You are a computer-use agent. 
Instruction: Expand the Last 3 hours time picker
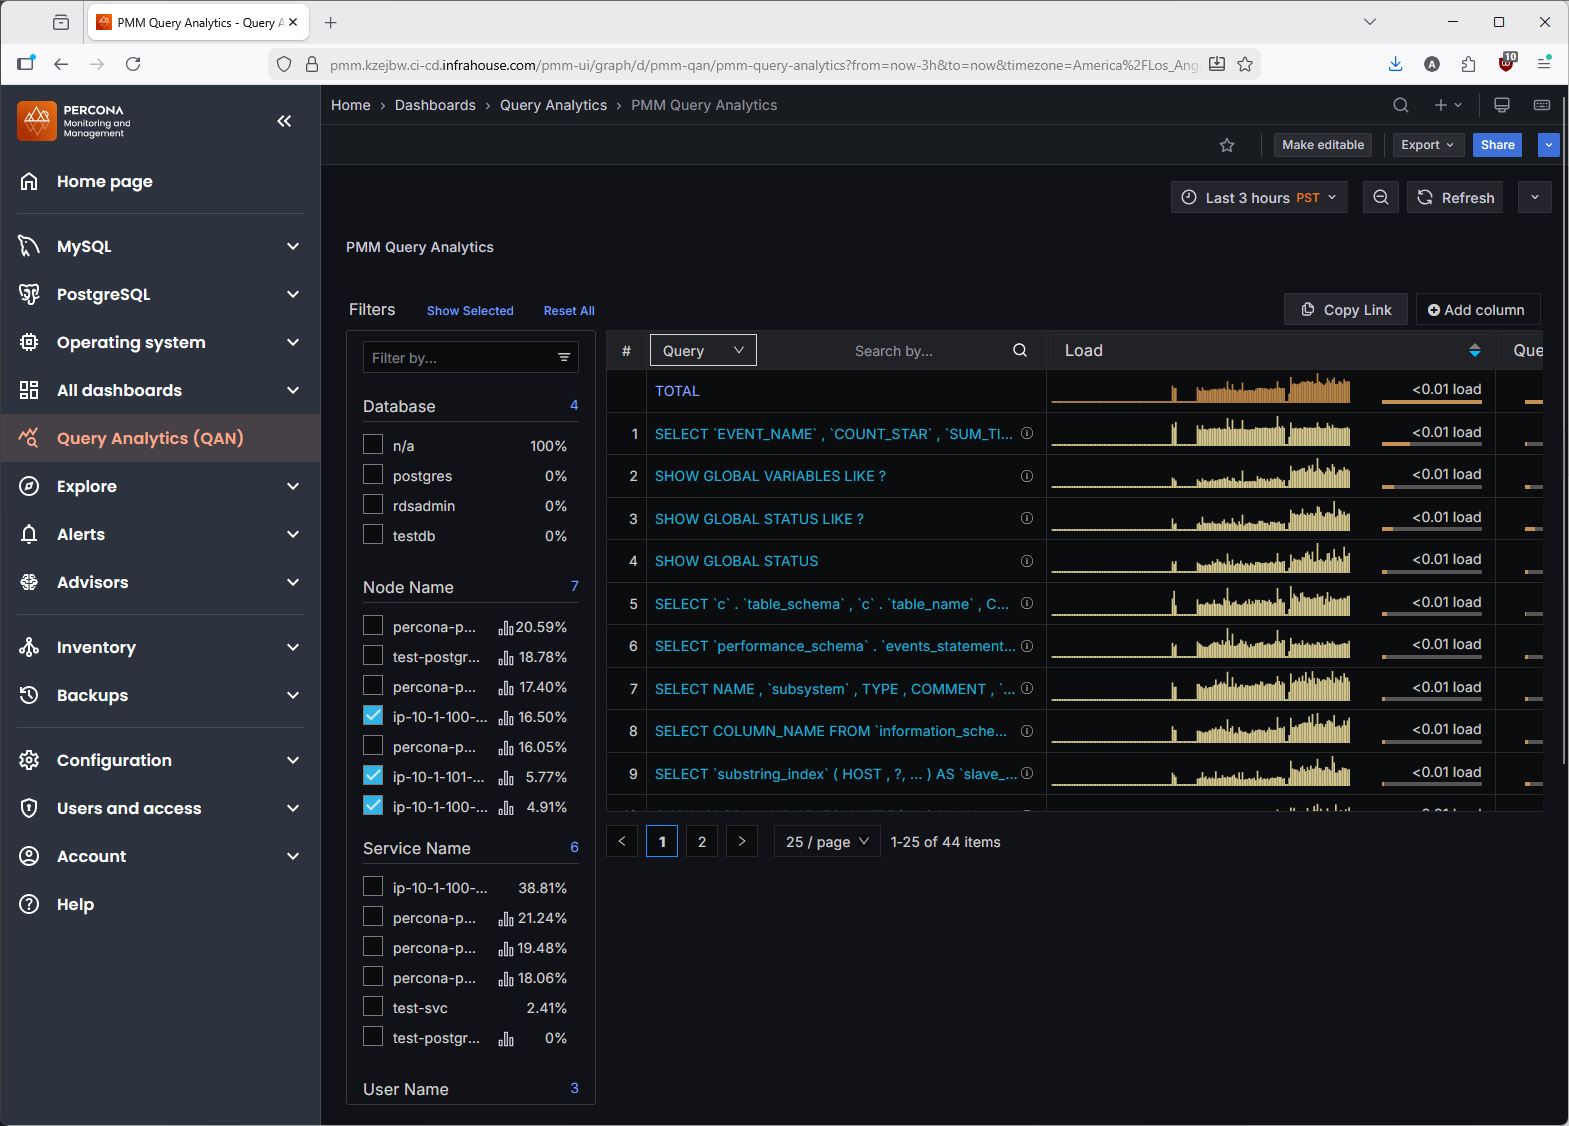[1259, 198]
